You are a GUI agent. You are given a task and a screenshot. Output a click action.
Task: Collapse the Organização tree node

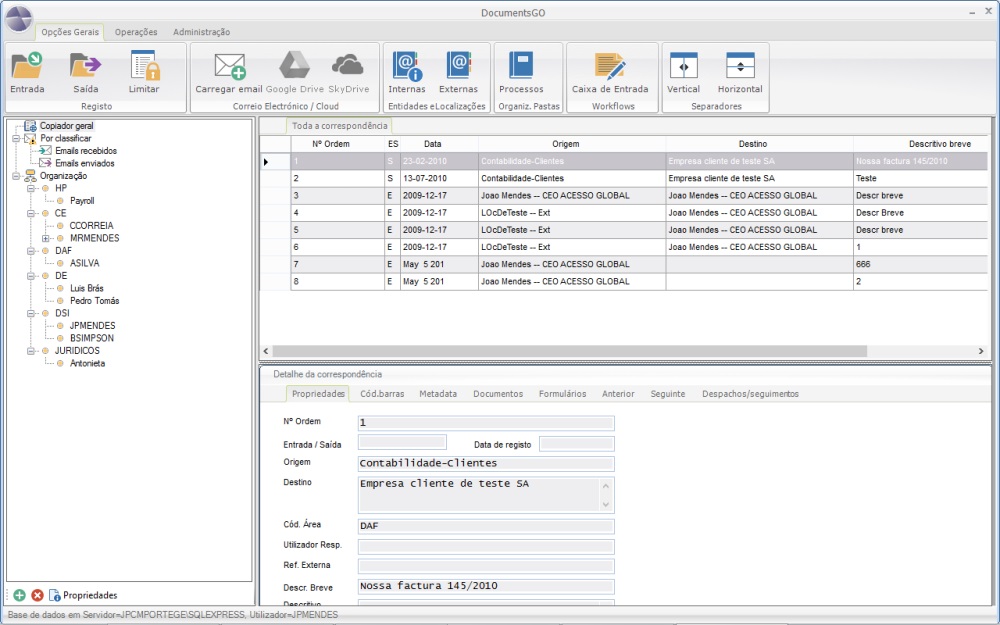[x=16, y=176]
